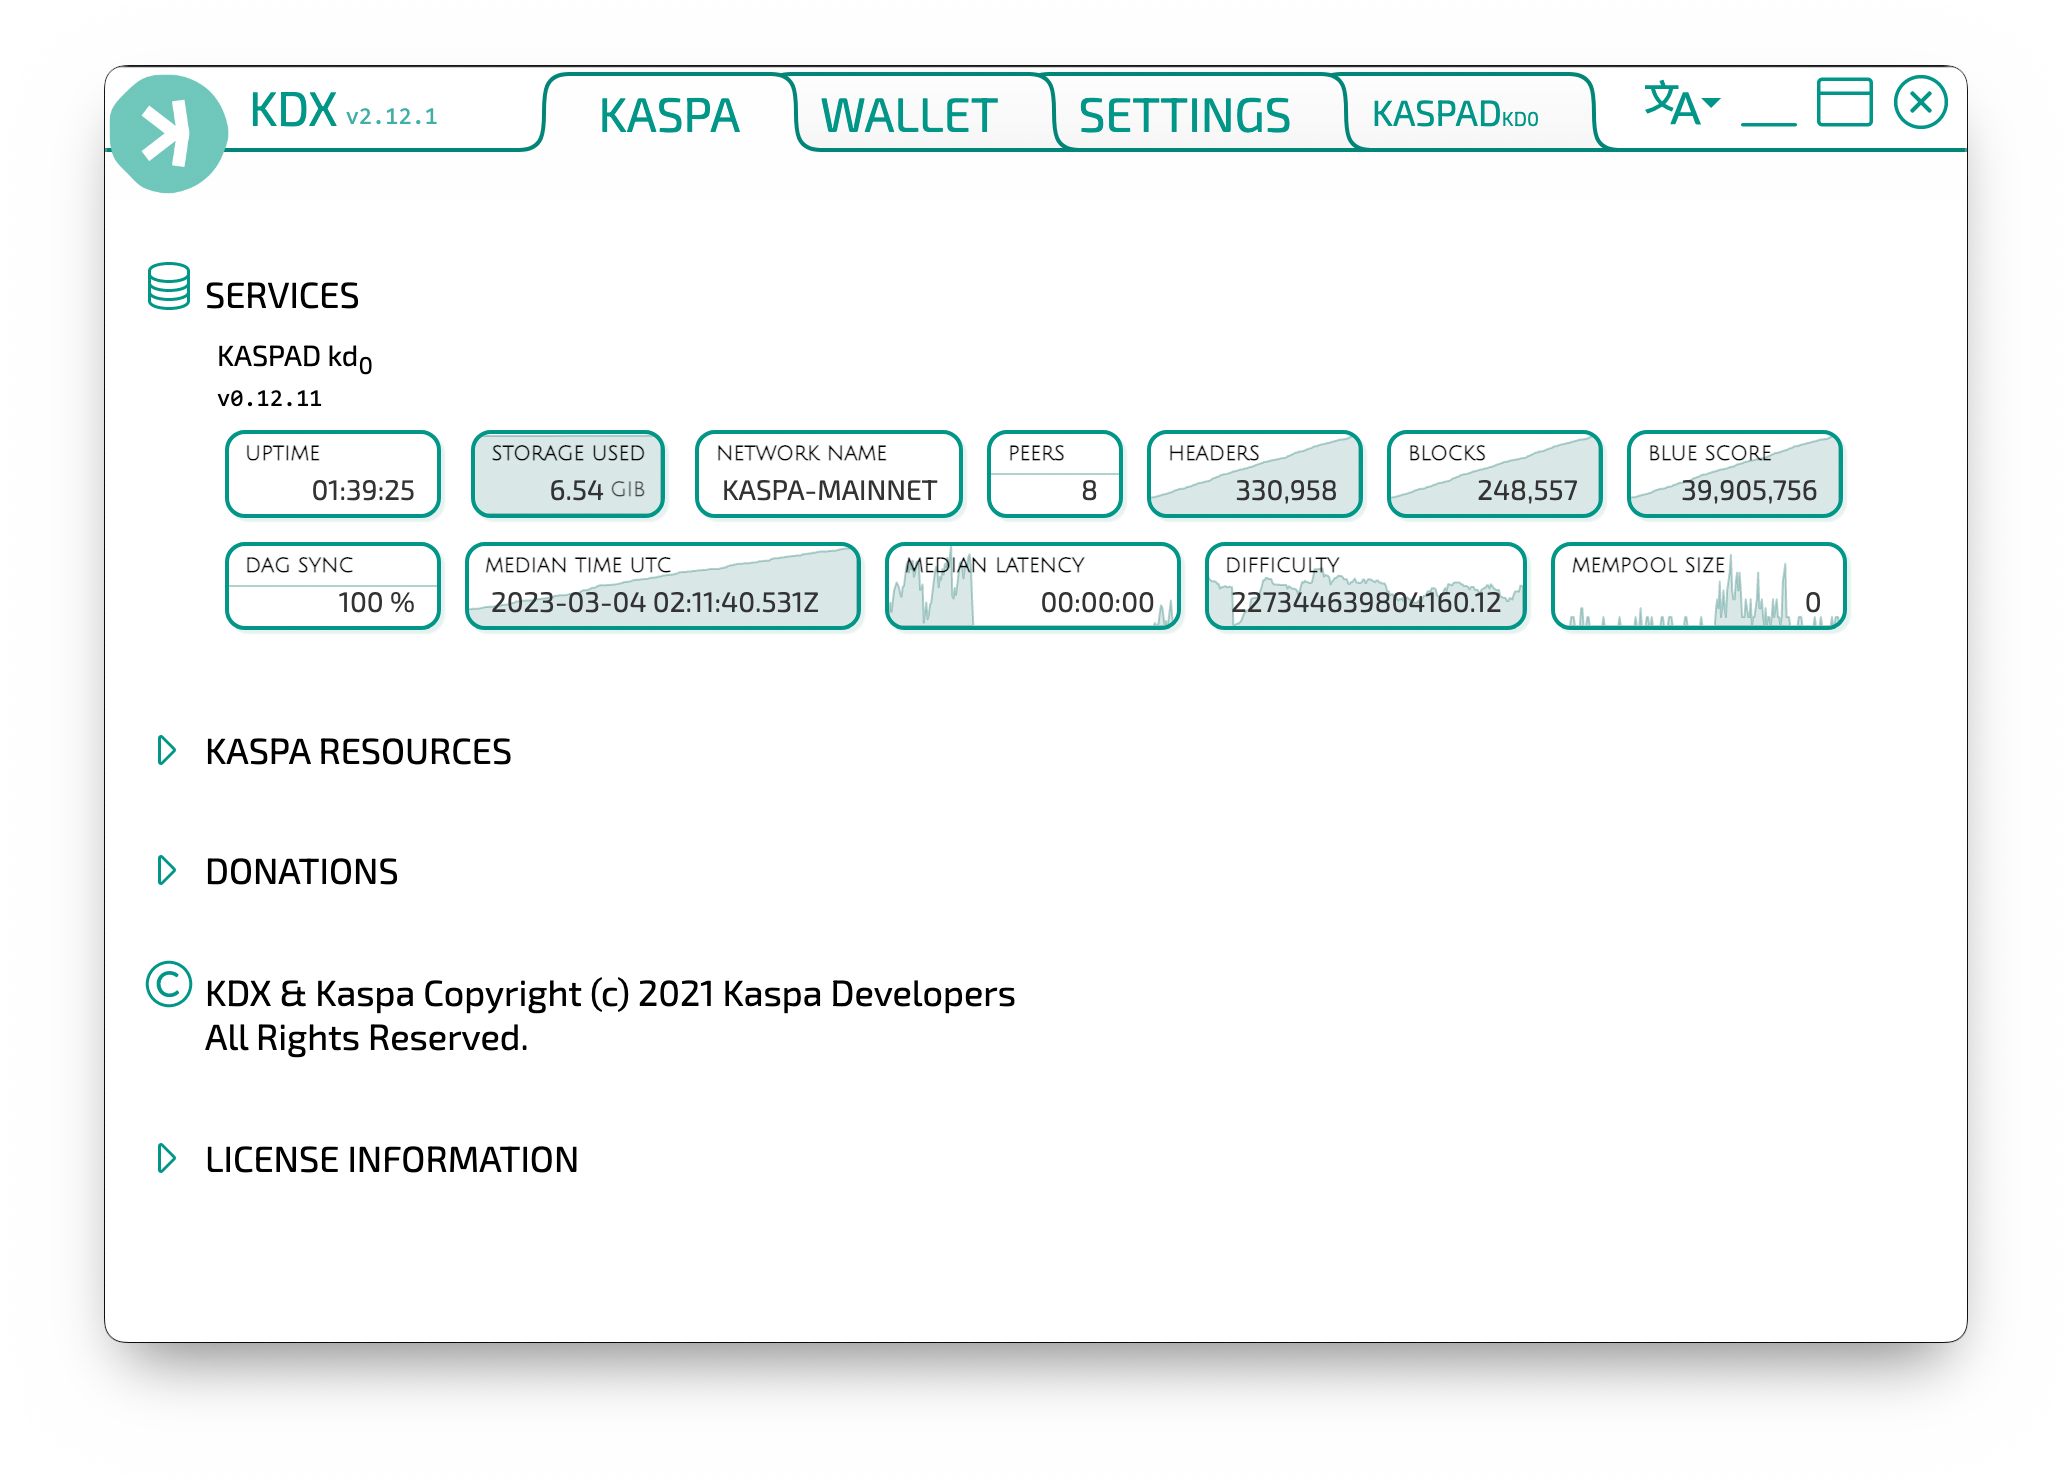Click the DONATIONS heading text
This screenshot has width=2072, height=1480.
pyautogui.click(x=301, y=872)
